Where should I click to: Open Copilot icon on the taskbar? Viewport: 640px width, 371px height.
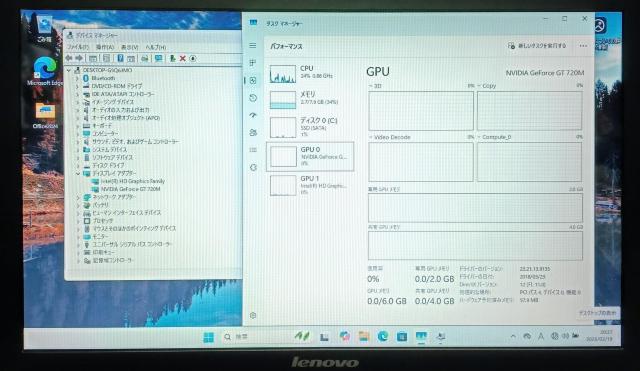[345, 336]
